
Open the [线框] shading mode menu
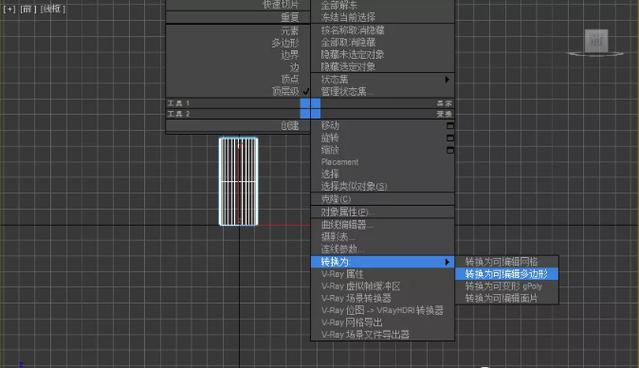(x=53, y=9)
